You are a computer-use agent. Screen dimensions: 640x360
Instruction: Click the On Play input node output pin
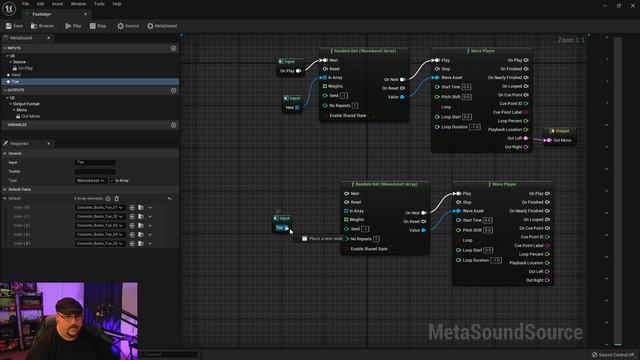pyautogui.click(x=298, y=71)
